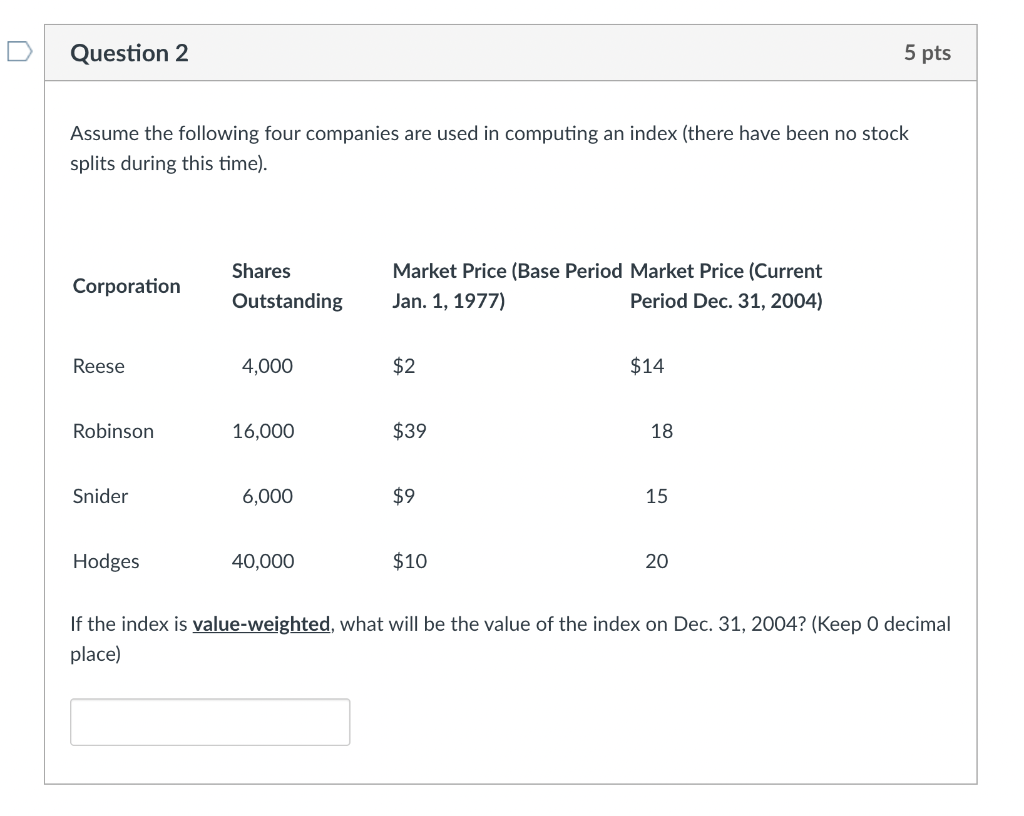The height and width of the screenshot is (816, 1024).
Task: Select the Corporation column header
Action: click(x=127, y=286)
